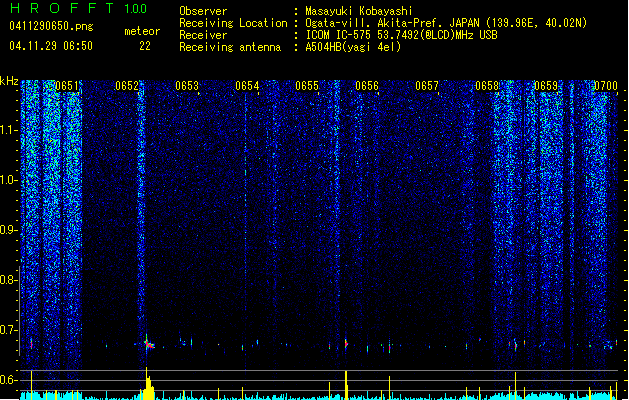Click the HROFFT title text
The width and height of the screenshot is (629, 400).
coord(63,8)
